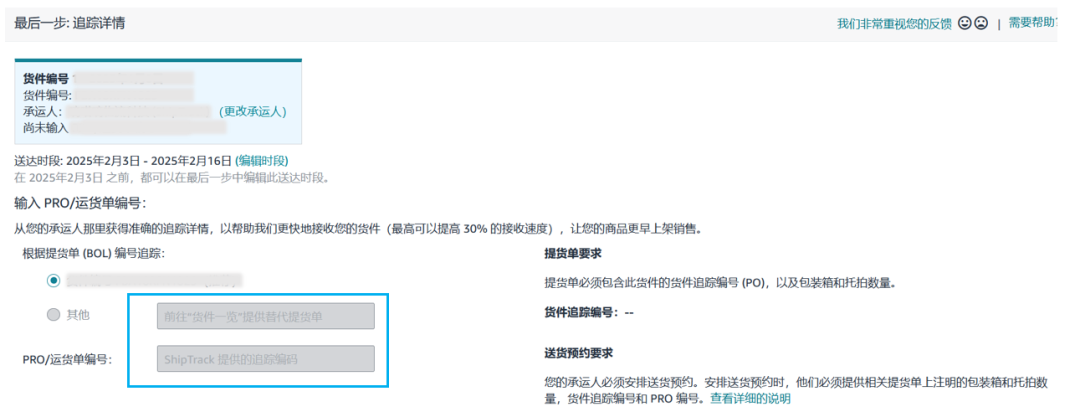Select the first BOL number radio button
This screenshot has height=412, width=1080.
tap(54, 281)
